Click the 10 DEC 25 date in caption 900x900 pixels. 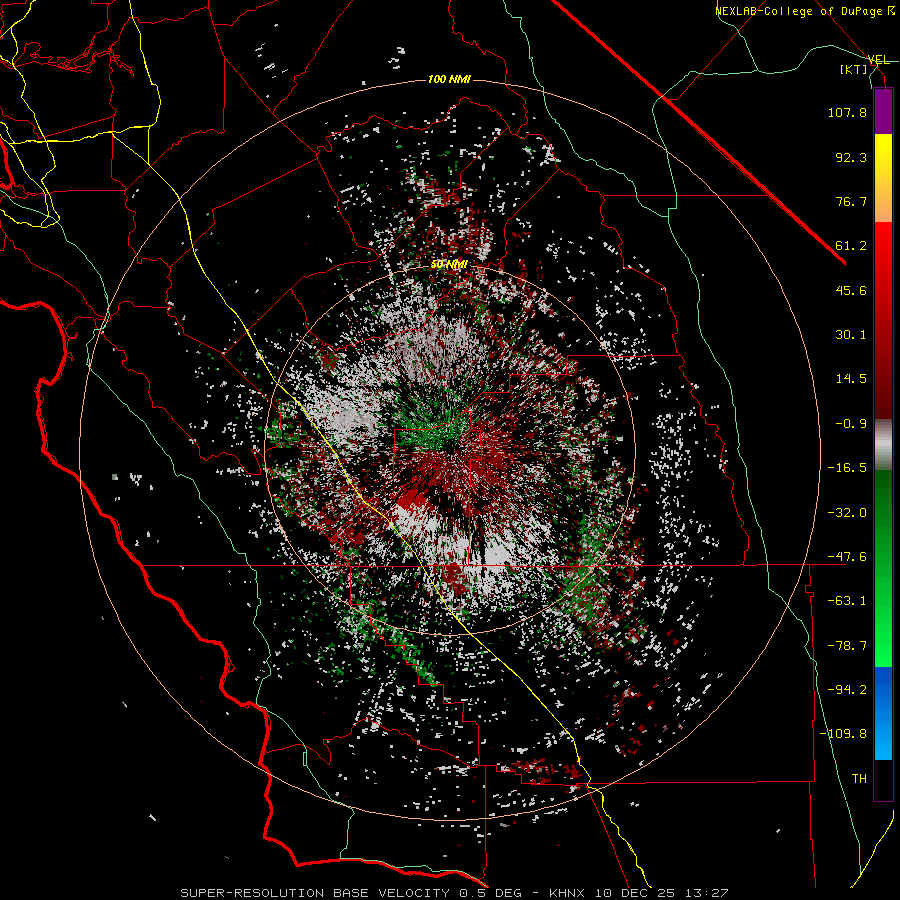tap(635, 893)
